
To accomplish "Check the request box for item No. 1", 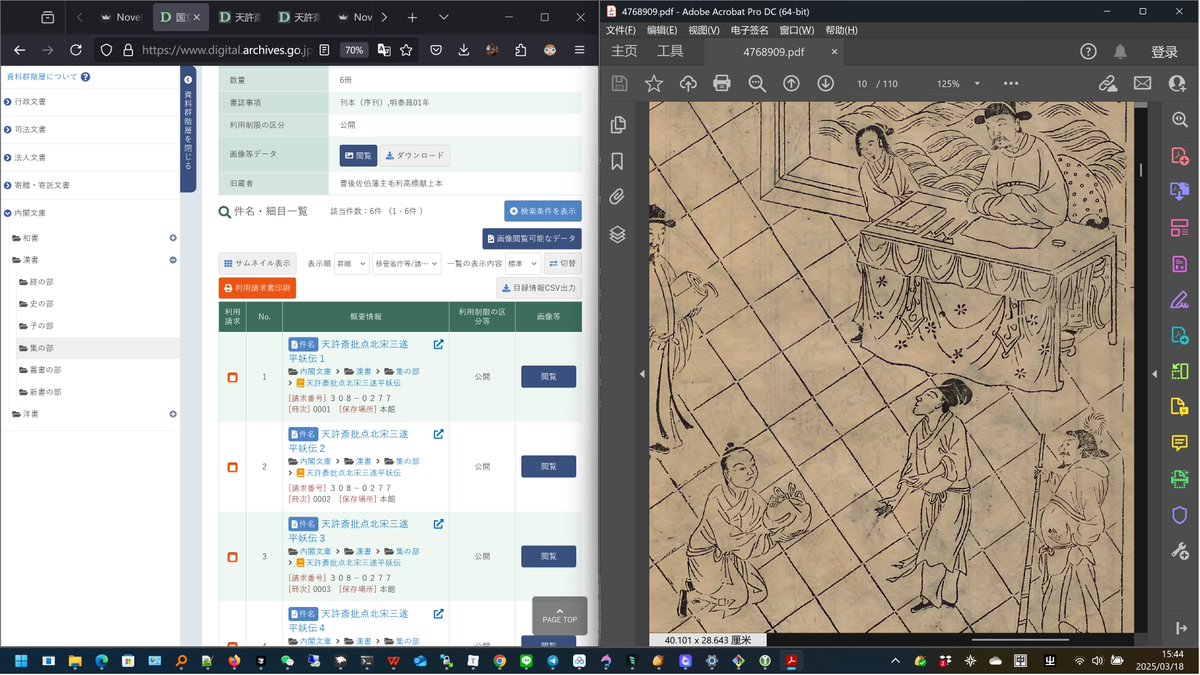I will pos(232,377).
